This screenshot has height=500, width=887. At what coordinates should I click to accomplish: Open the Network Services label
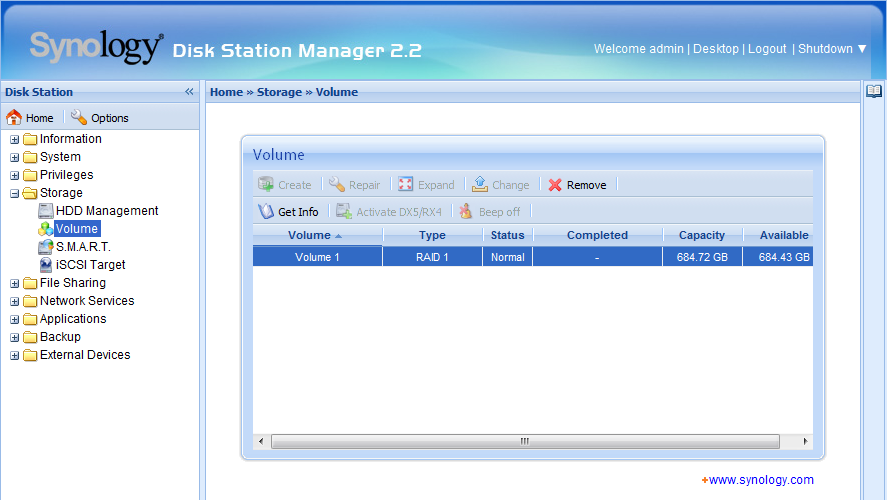click(87, 301)
